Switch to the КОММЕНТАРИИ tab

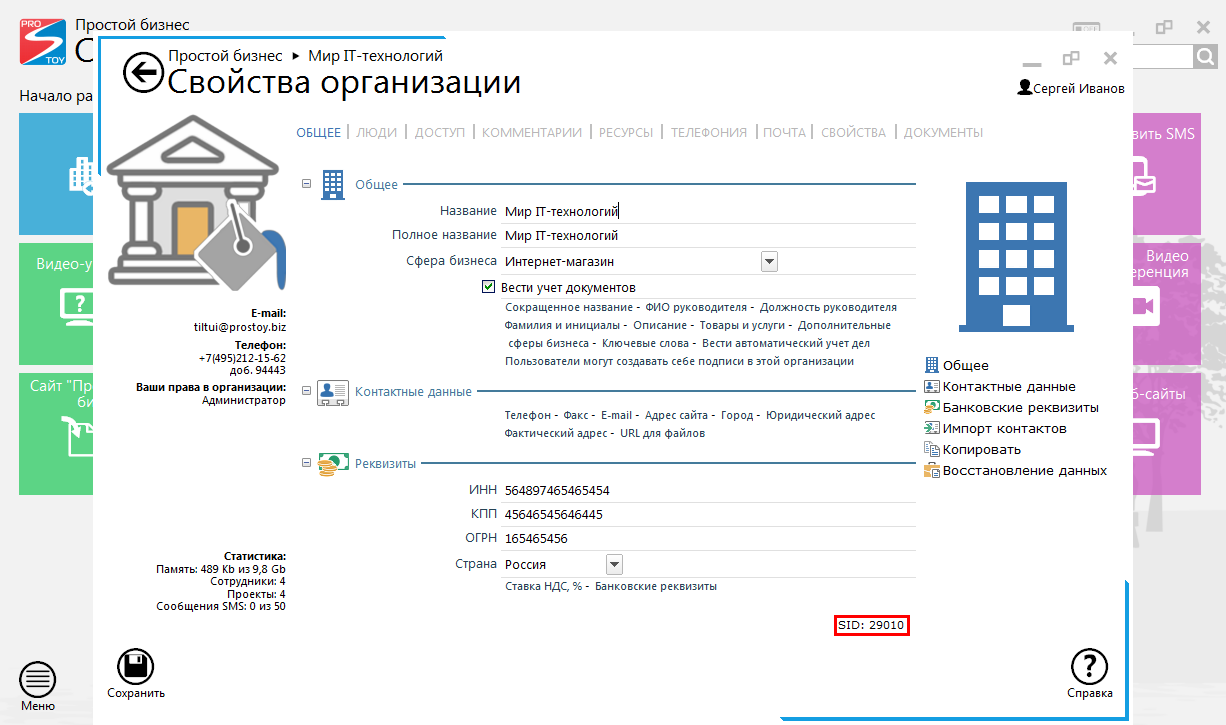click(x=532, y=132)
